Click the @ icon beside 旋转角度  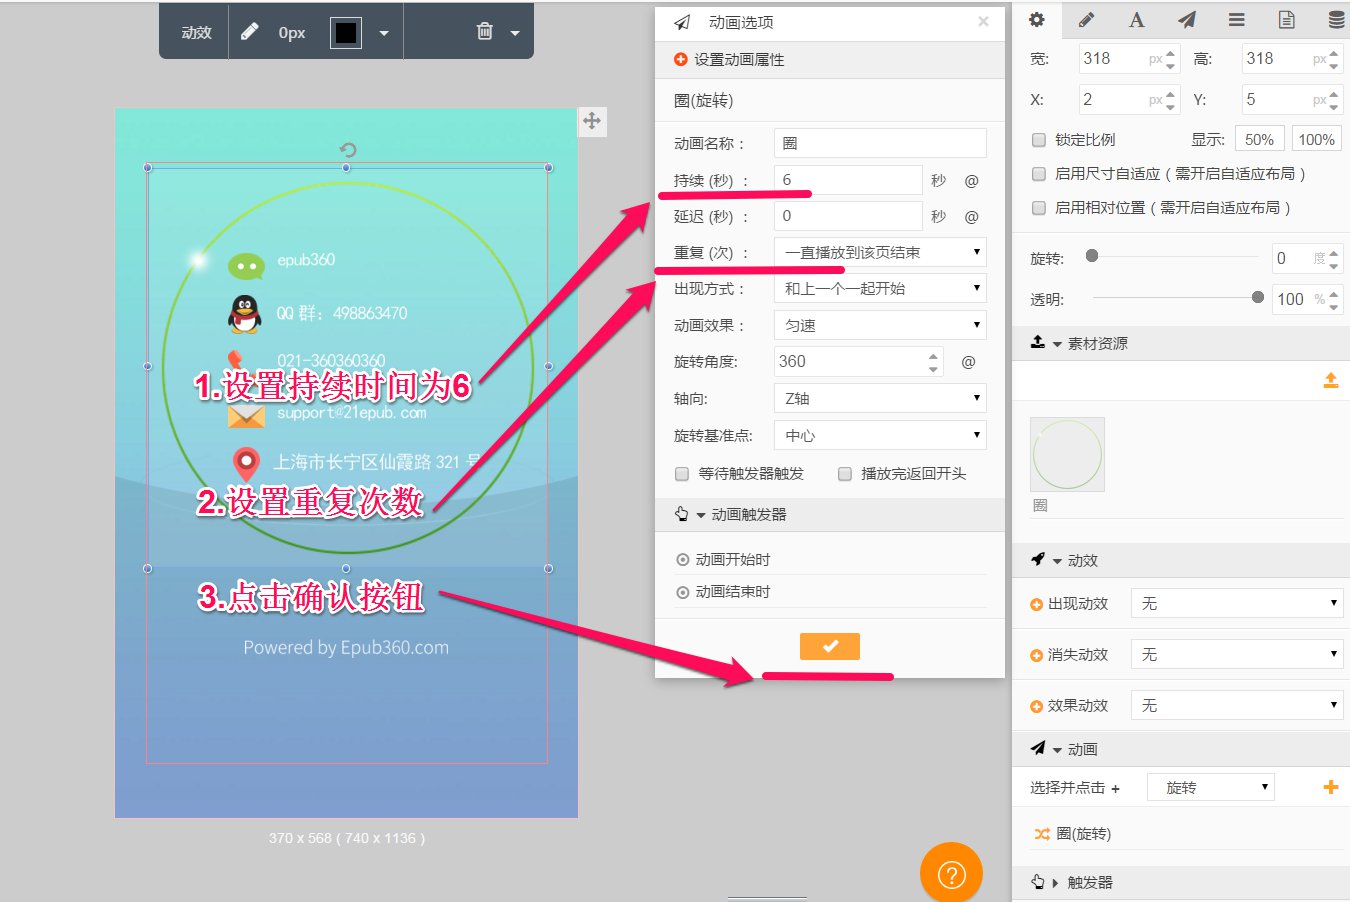click(x=968, y=362)
